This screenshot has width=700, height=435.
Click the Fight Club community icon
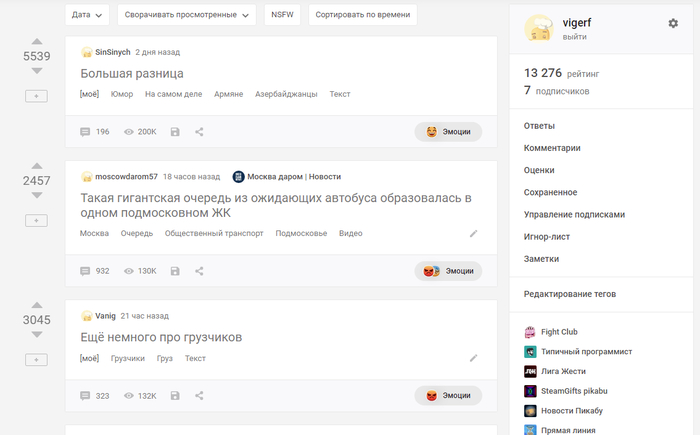point(530,332)
